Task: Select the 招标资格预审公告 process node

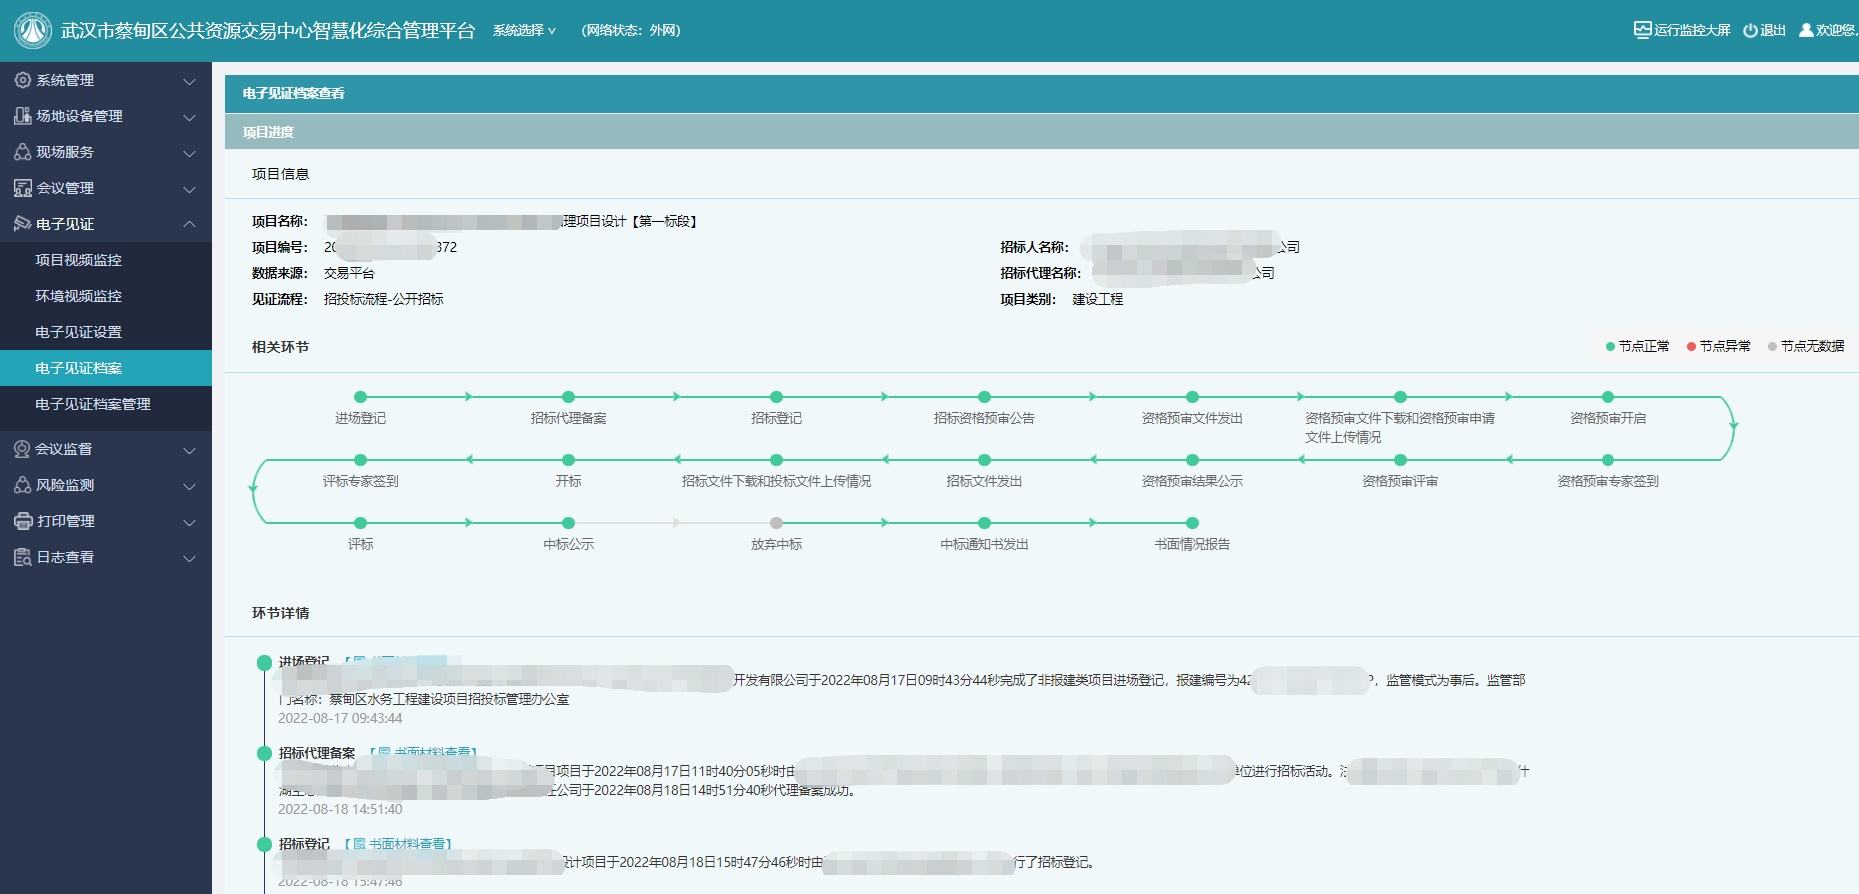Action: click(985, 397)
